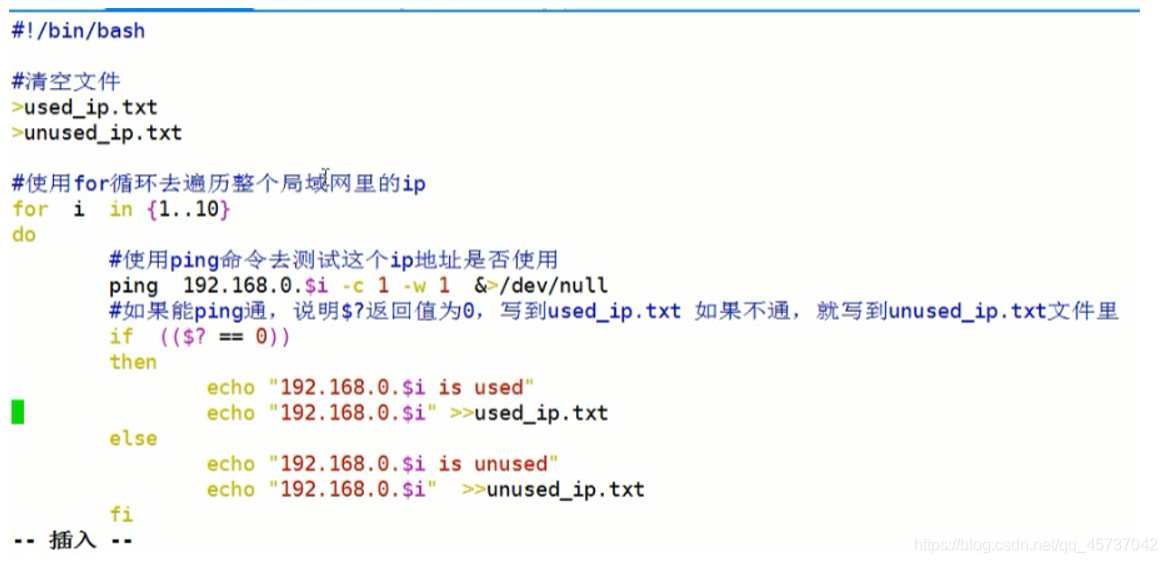Click the '#使用ping命令去测试' comment line

[333, 260]
